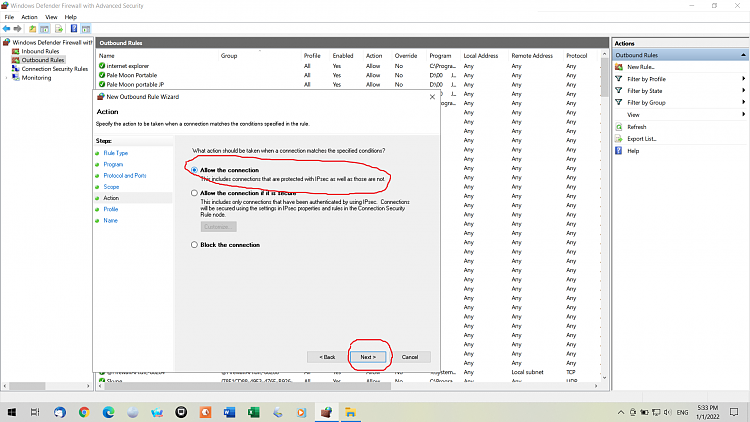Click green check icon of Pale Moon Portable
Screen dimensions: 750x422
(x=102, y=75)
